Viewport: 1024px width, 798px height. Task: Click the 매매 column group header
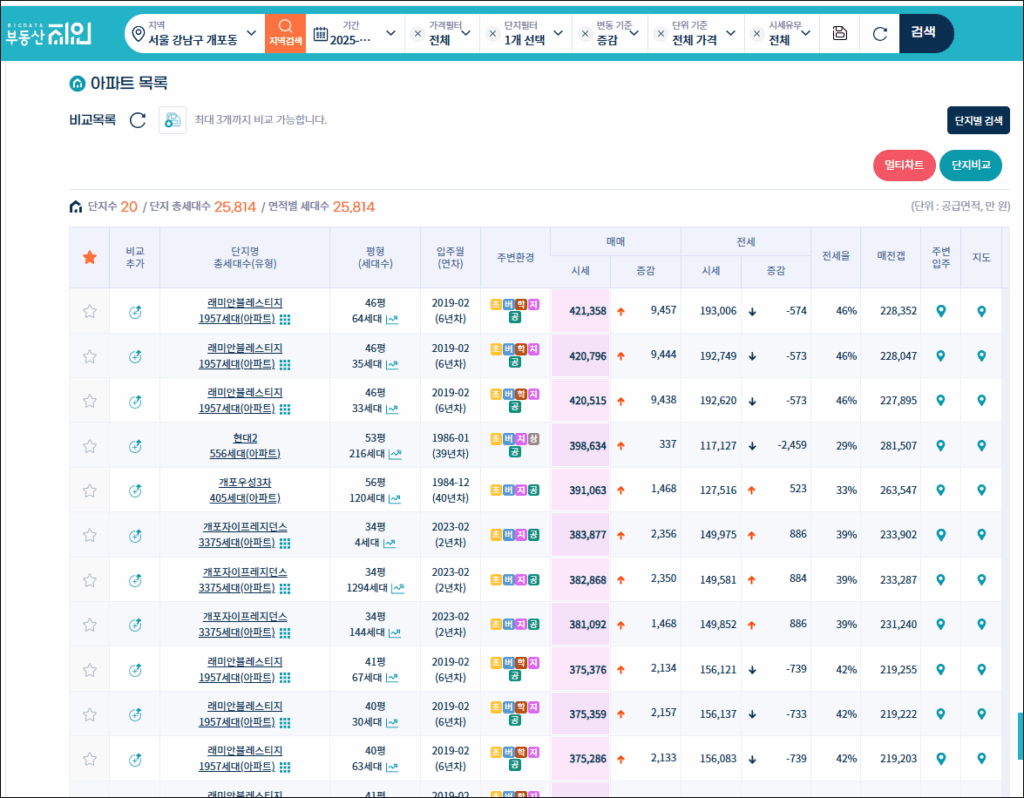(615, 241)
